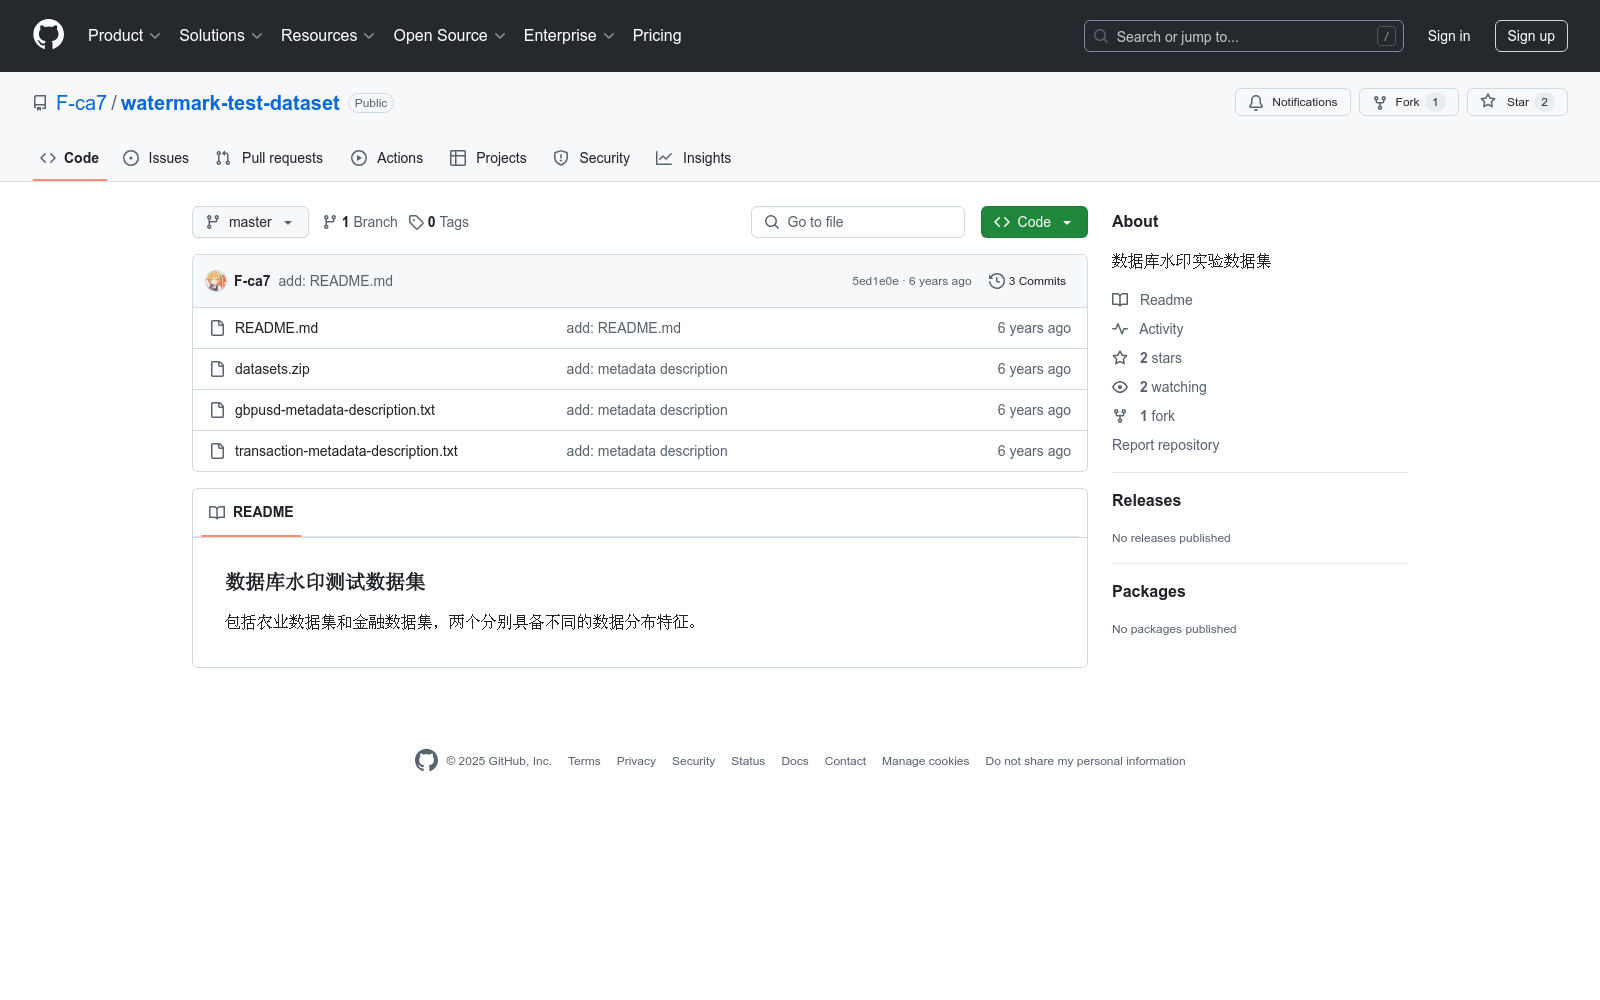Open gbpusd-metadata-description.txt file
The width and height of the screenshot is (1600, 1000).
point(335,410)
